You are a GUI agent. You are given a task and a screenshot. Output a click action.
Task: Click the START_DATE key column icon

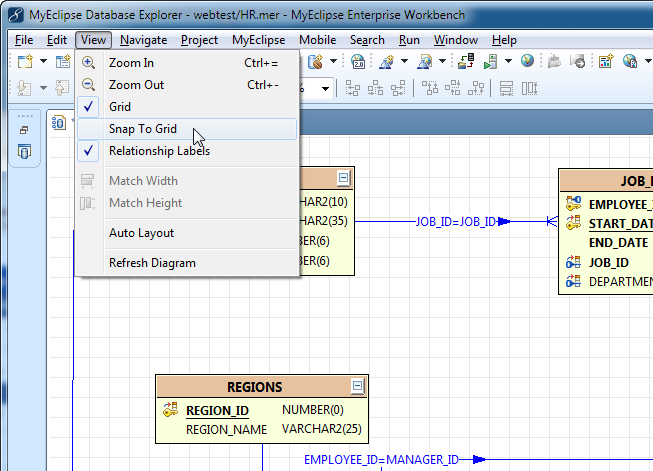point(573,223)
